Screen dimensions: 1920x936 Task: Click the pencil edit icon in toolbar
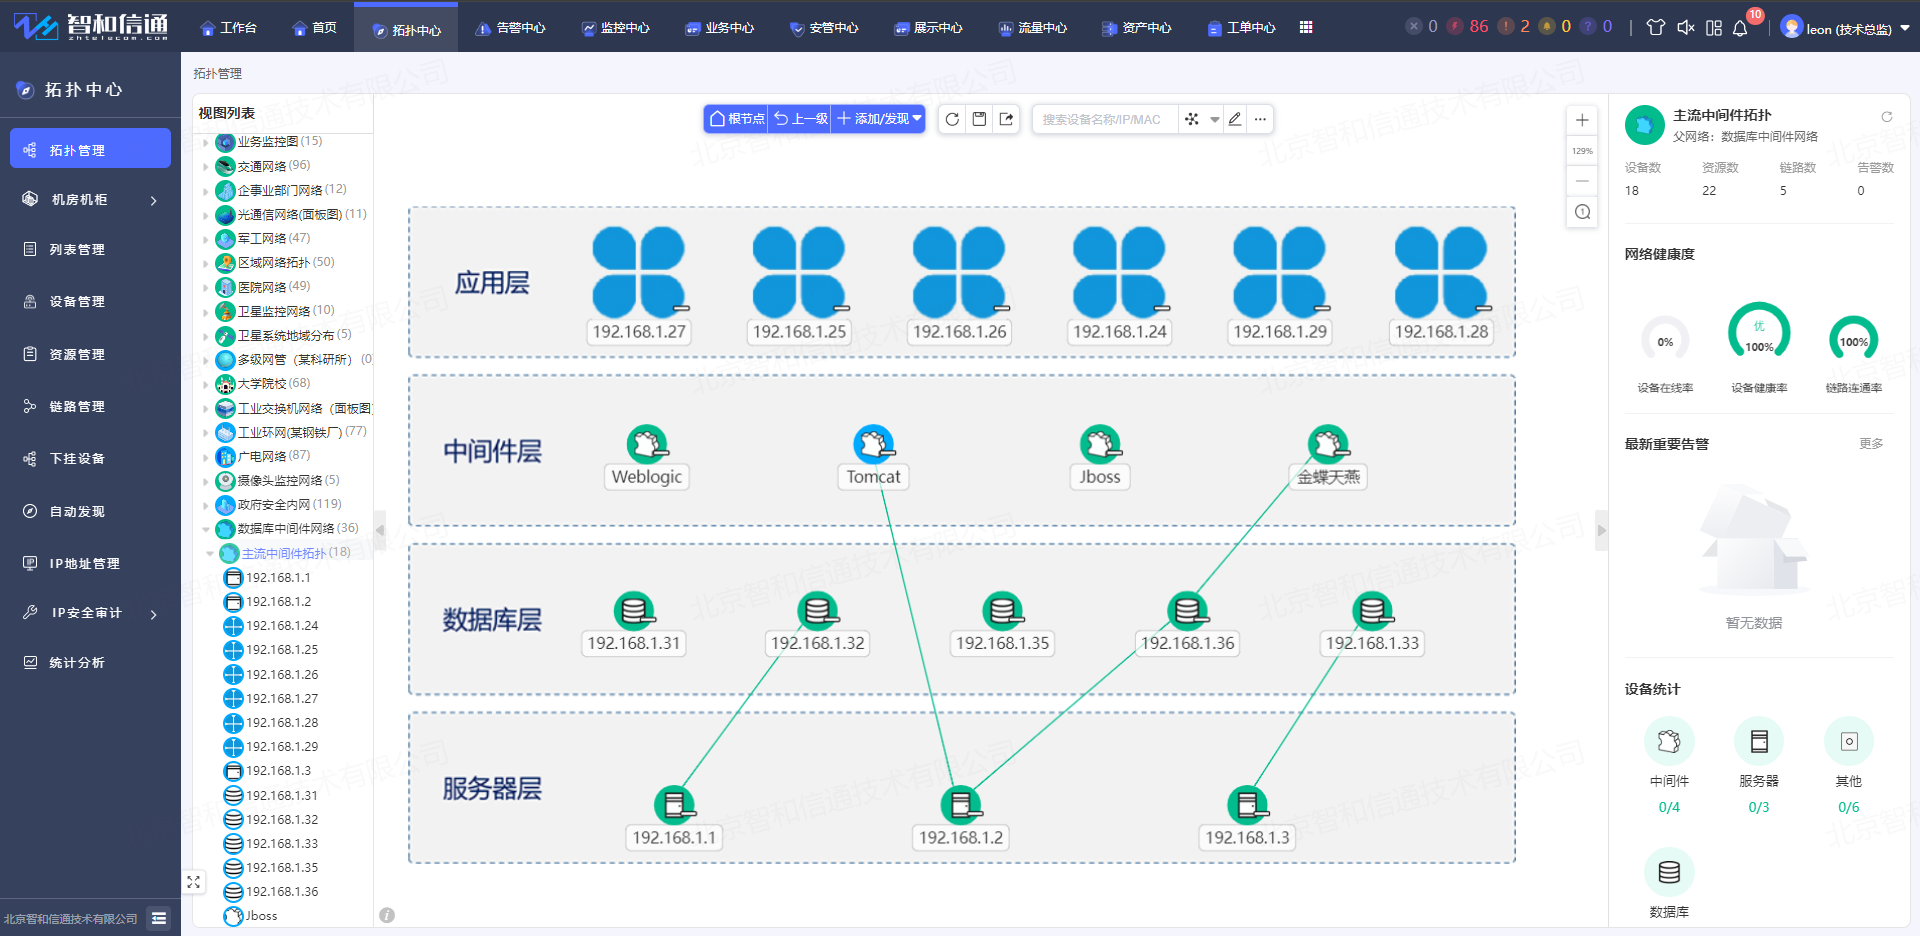1235,119
